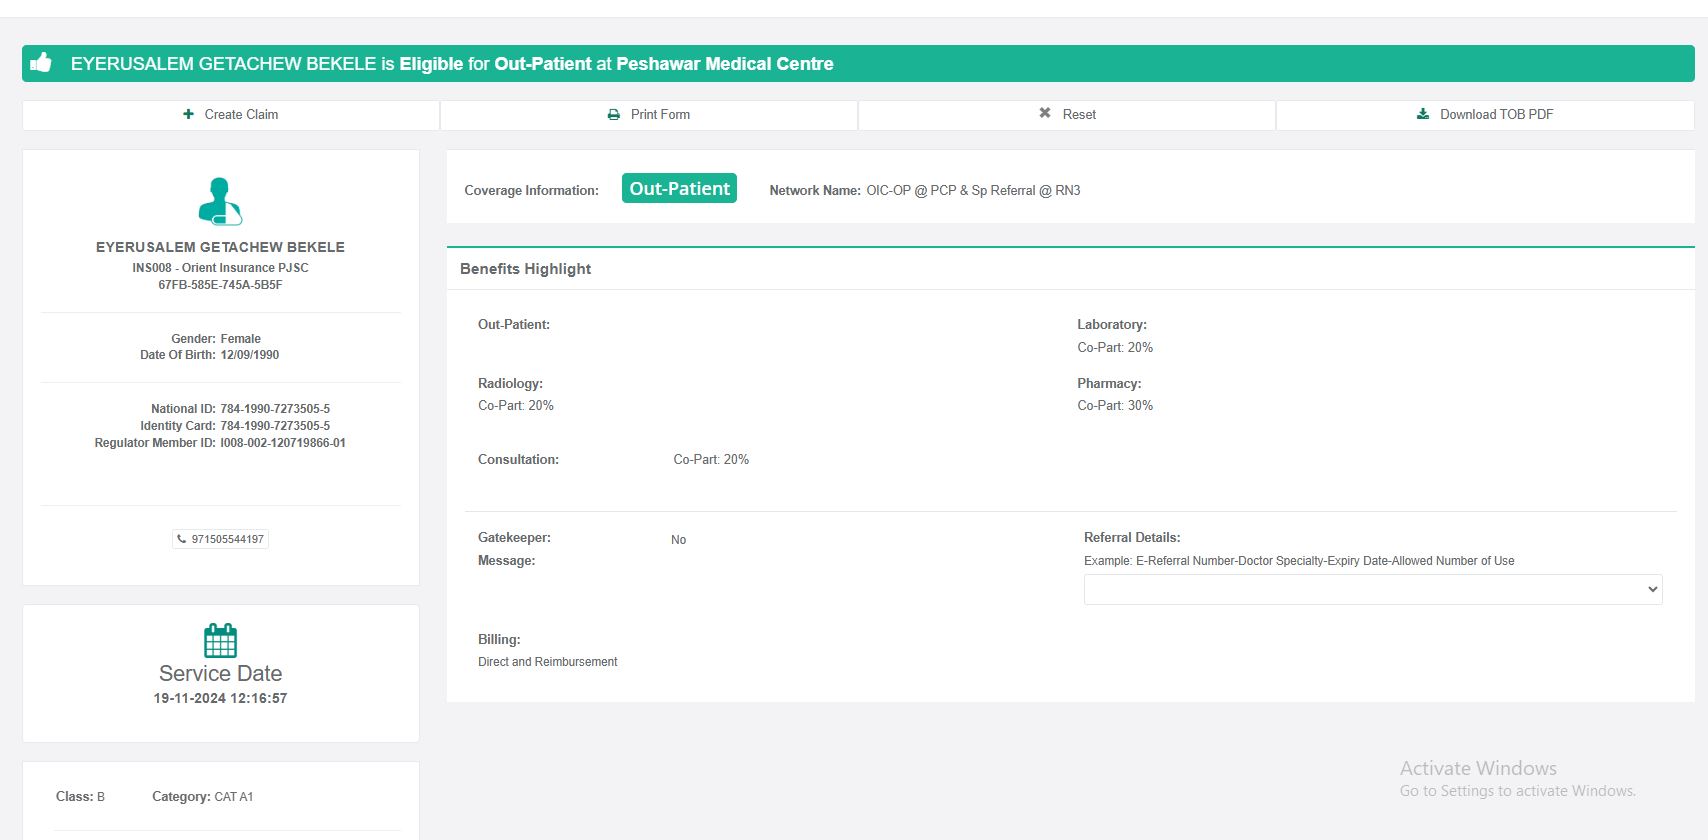Image resolution: width=1708 pixels, height=840 pixels.
Task: Click the Benefits Highlight panel header
Action: 525,269
